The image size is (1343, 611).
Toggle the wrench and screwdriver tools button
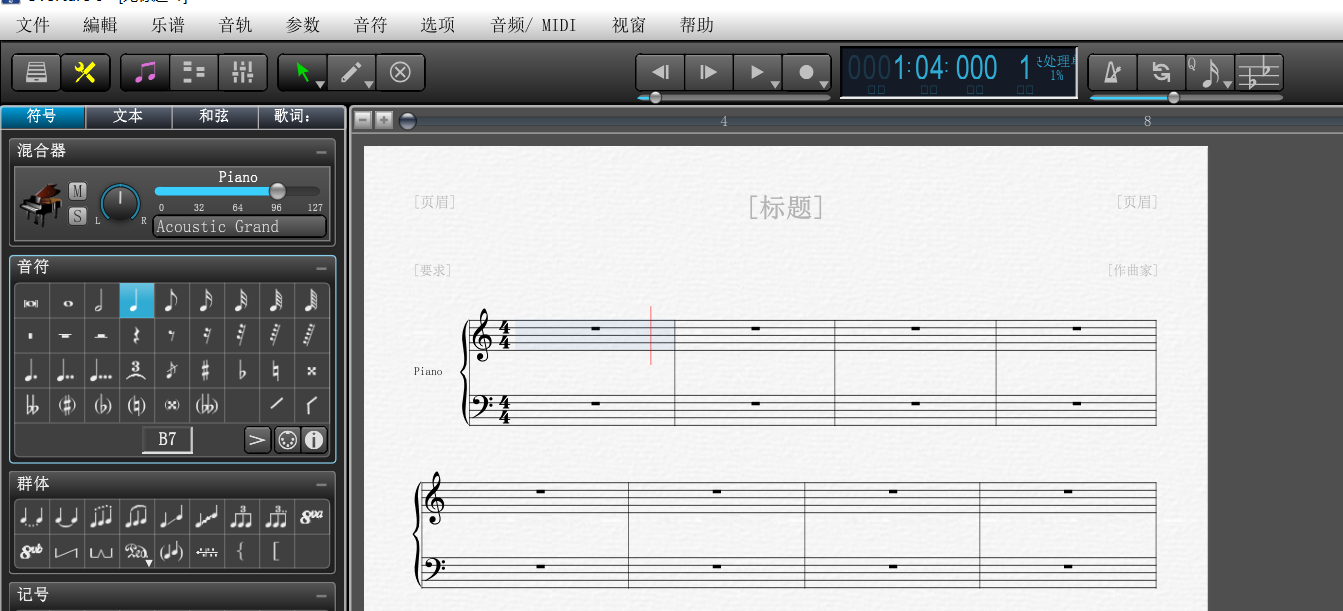pyautogui.click(x=86, y=72)
